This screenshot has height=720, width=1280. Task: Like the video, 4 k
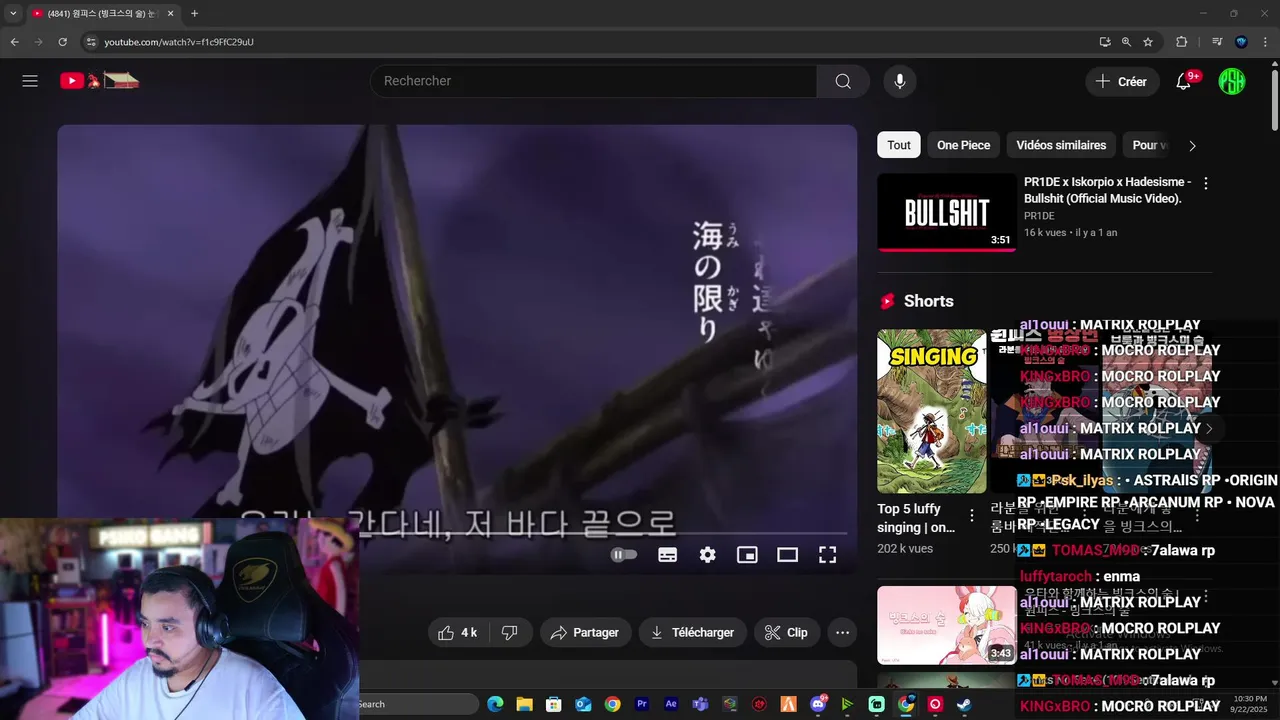pyautogui.click(x=458, y=632)
